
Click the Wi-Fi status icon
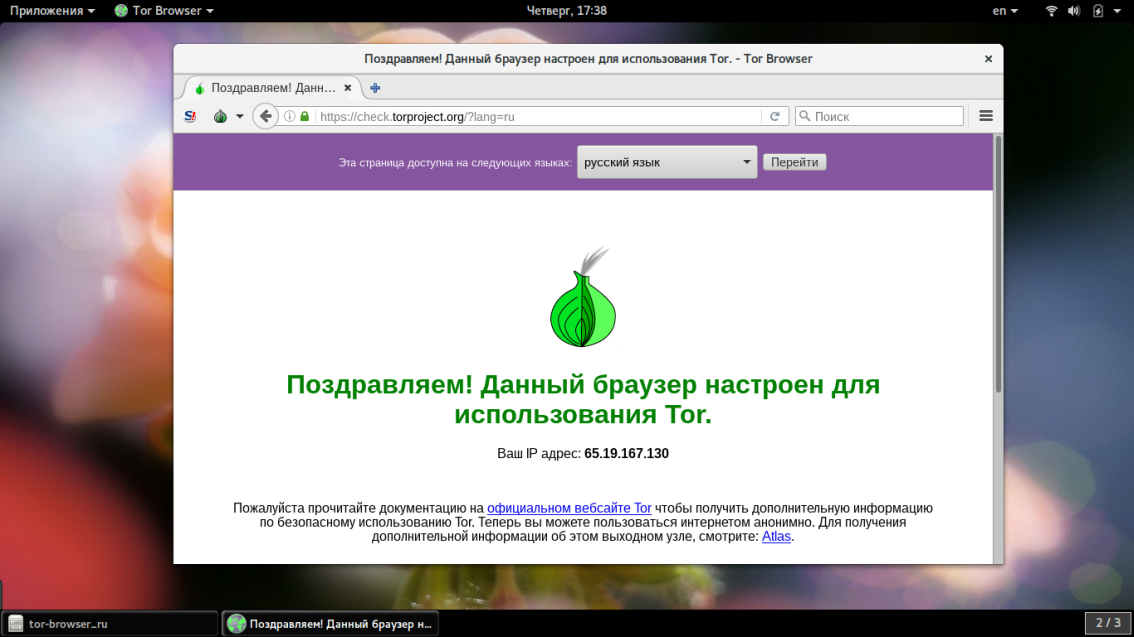coord(1052,11)
